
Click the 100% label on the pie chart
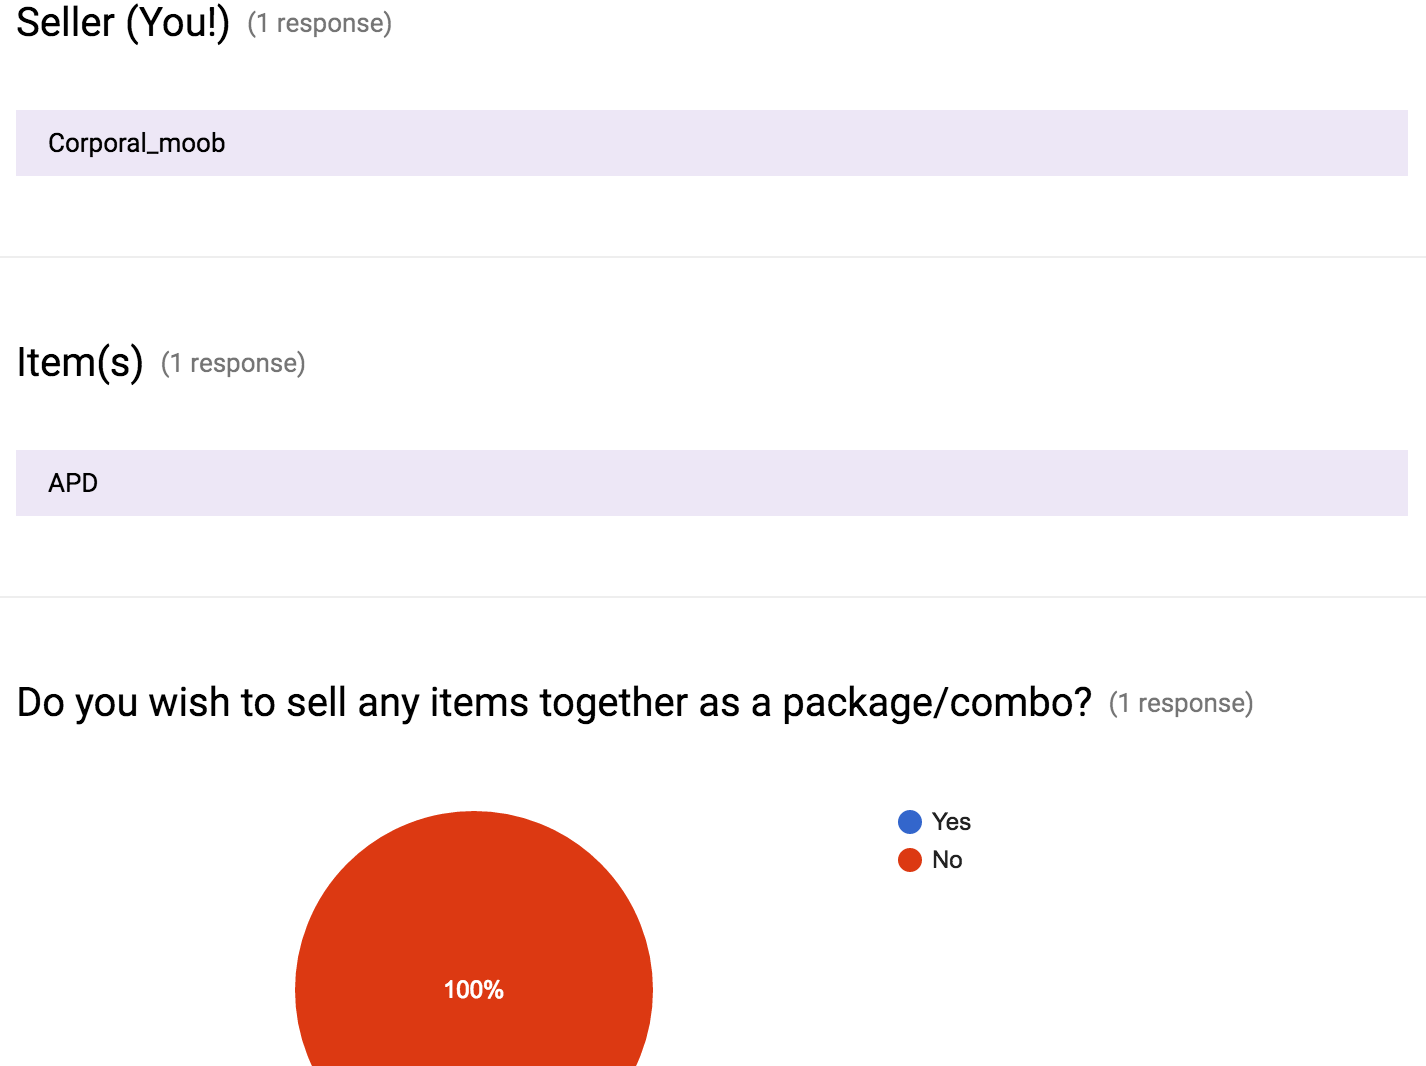coord(473,990)
